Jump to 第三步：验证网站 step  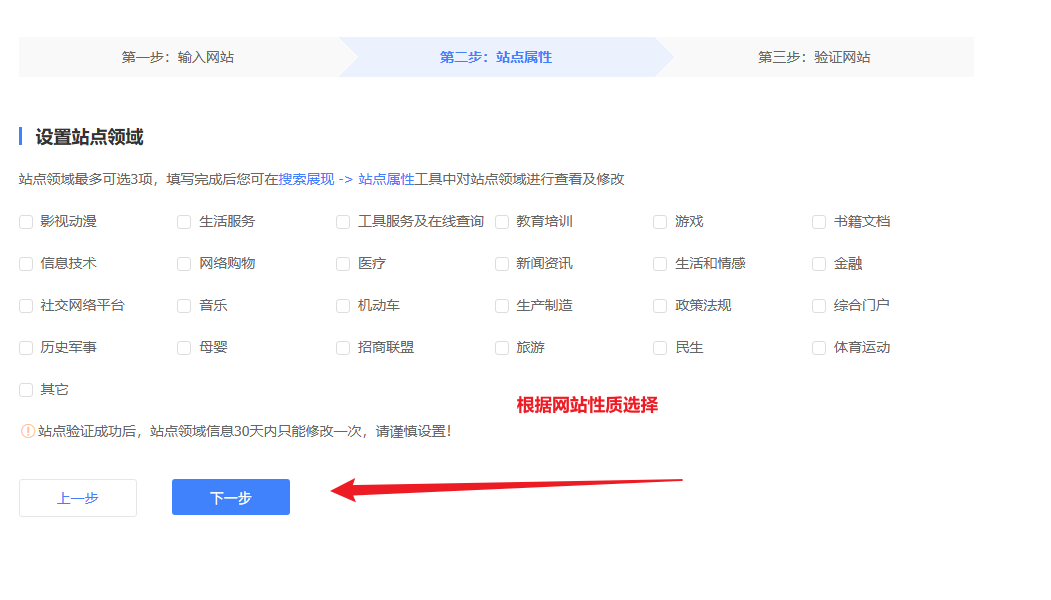[x=814, y=57]
